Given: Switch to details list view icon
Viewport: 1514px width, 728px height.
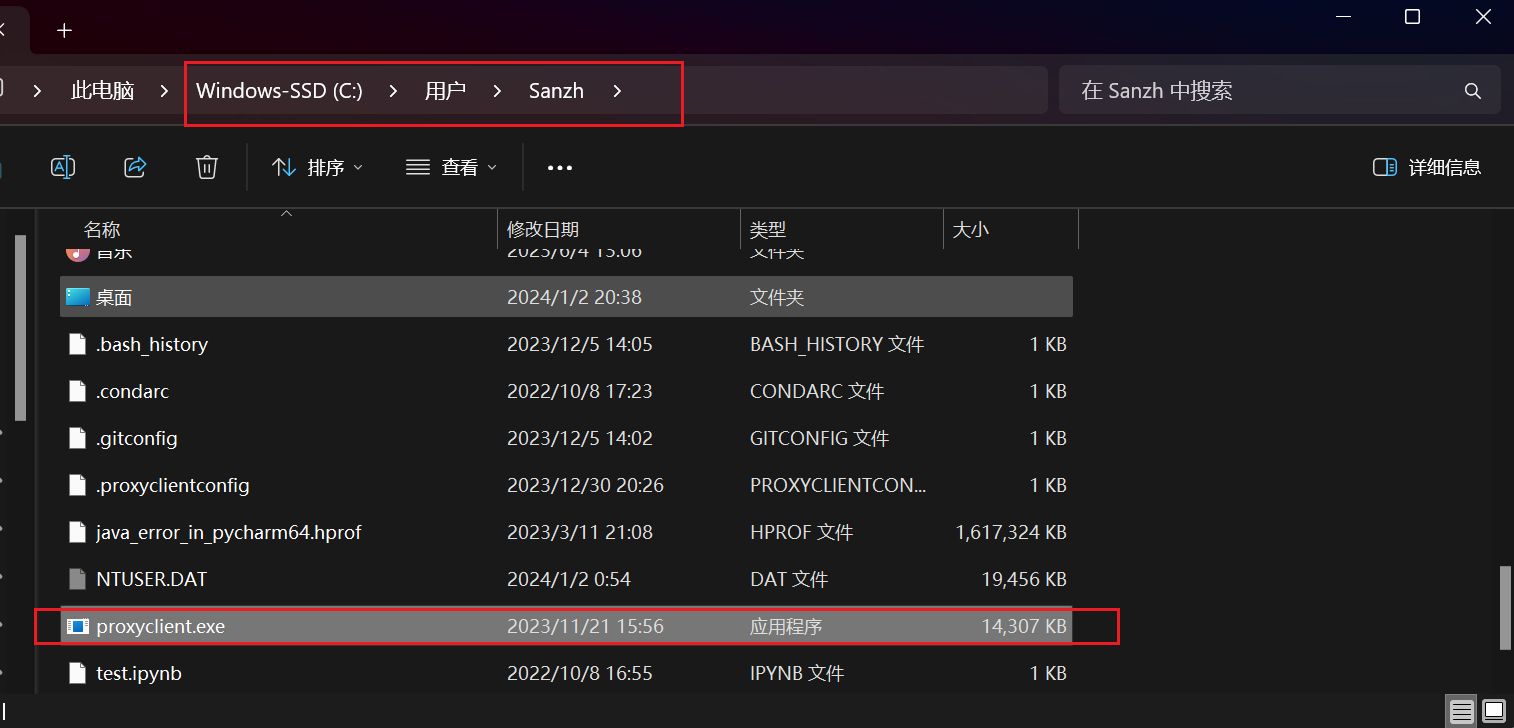Looking at the screenshot, I should coord(1462,711).
